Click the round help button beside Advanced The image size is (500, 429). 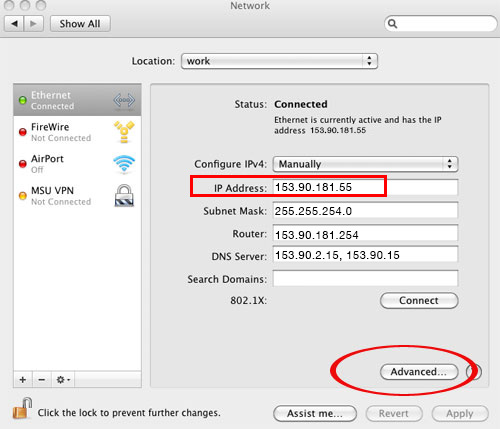click(474, 372)
